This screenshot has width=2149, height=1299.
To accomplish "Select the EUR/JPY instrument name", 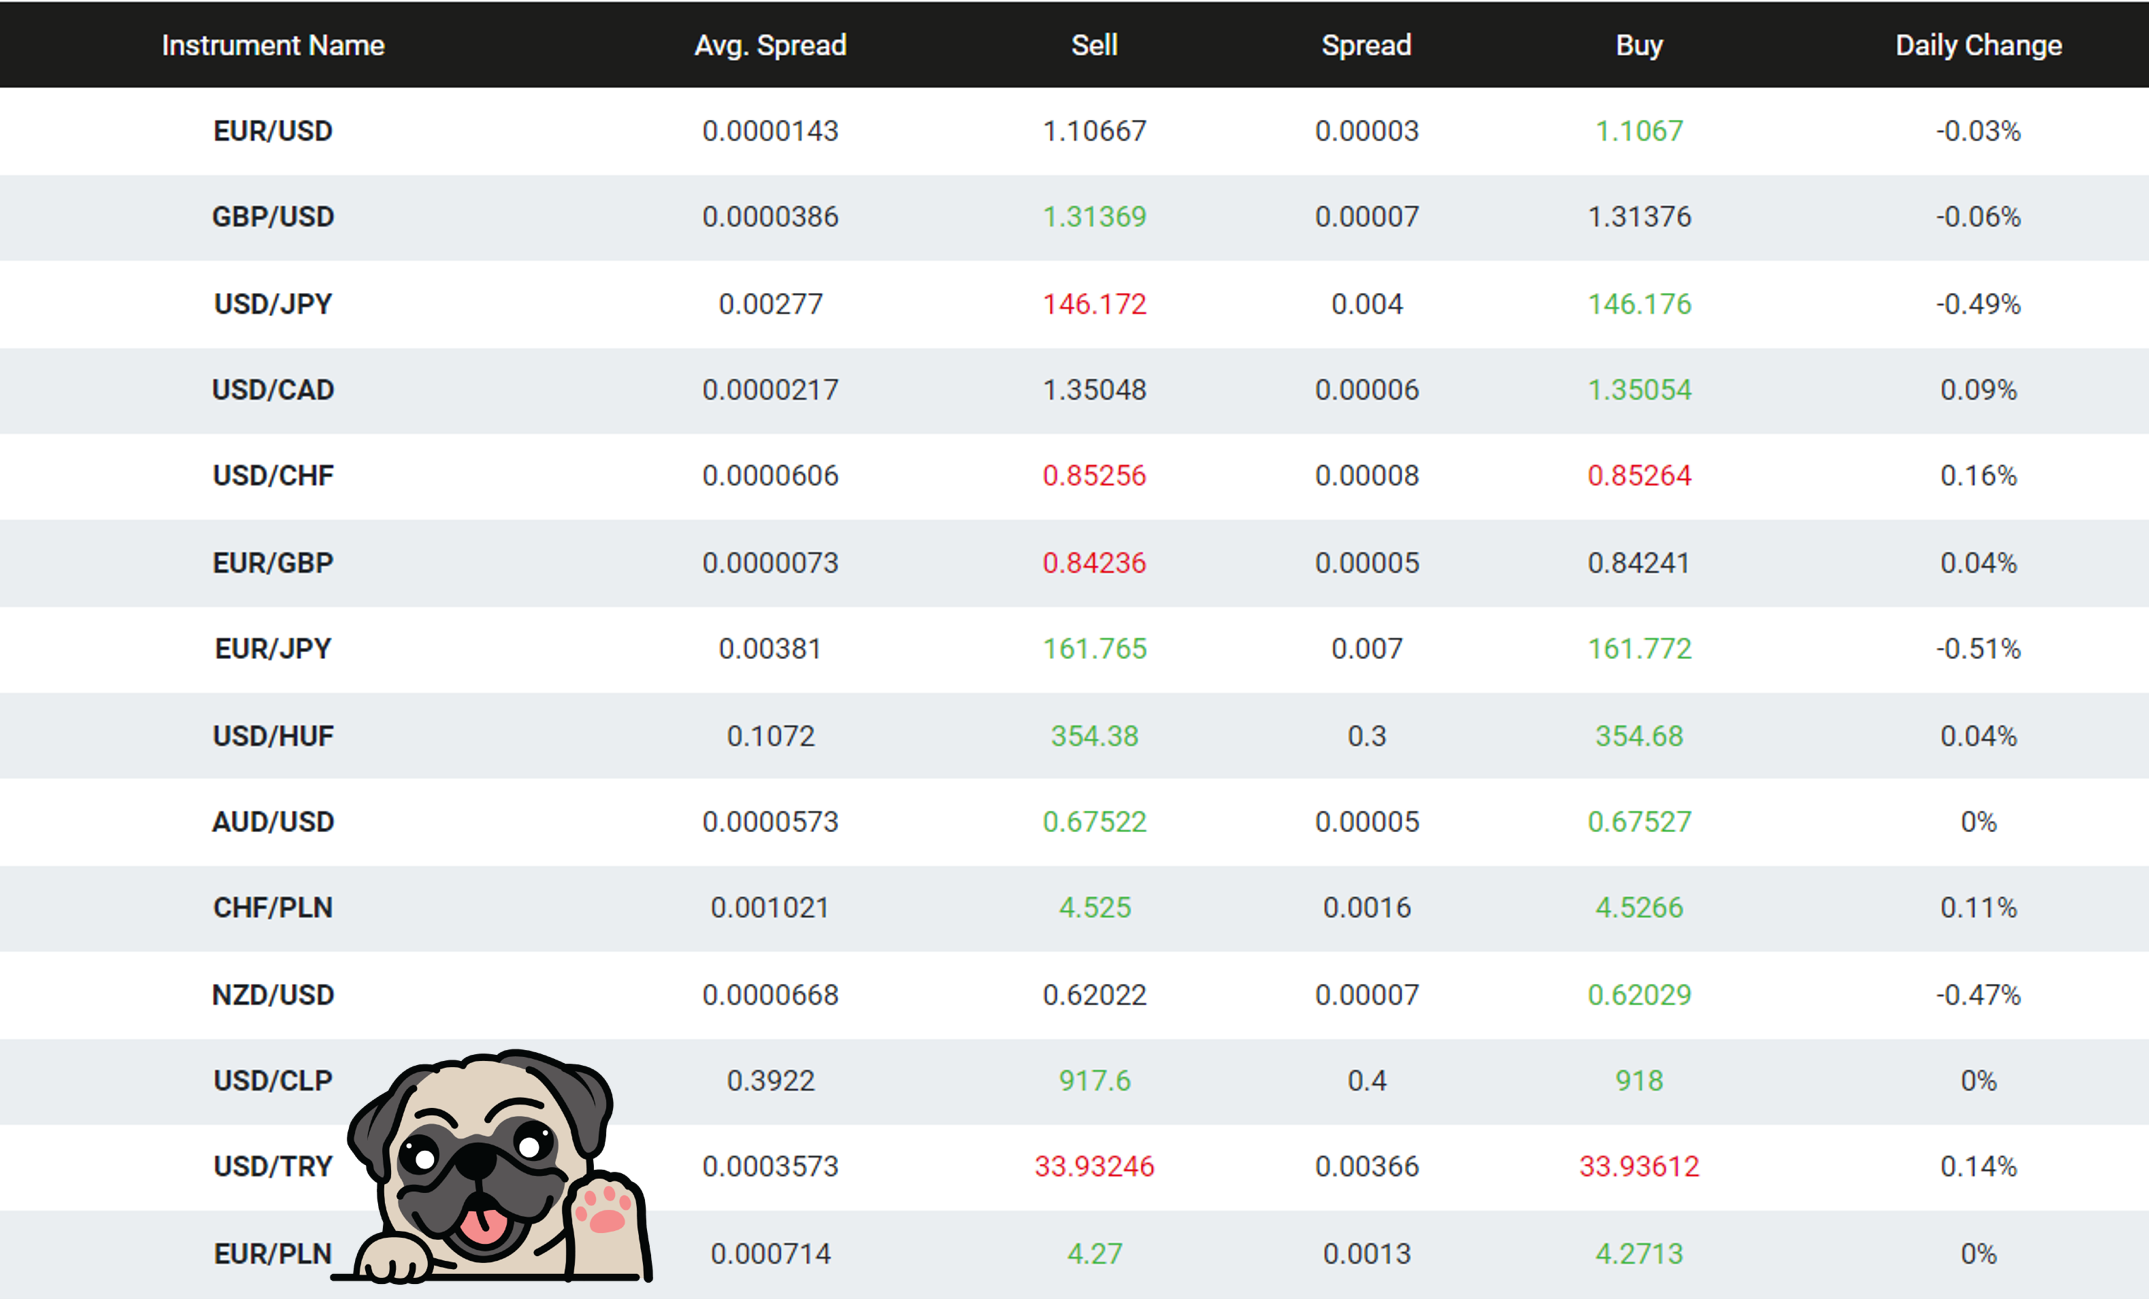I will click(273, 649).
